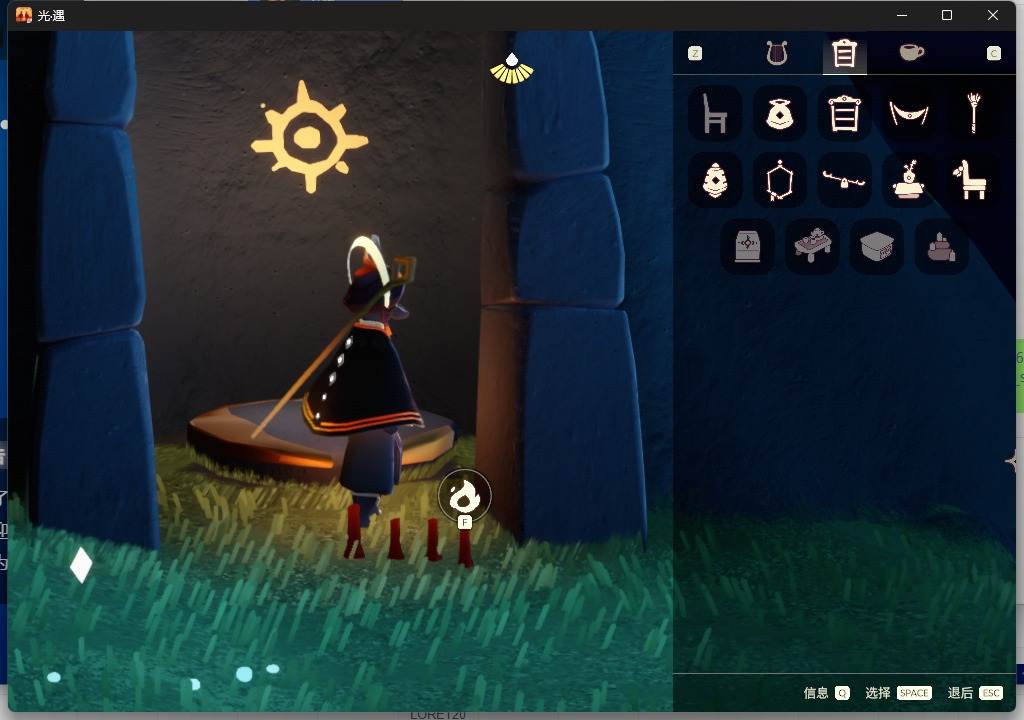Select the hexagonal hoop frame prop
This screenshot has height=720, width=1024.
click(x=780, y=180)
